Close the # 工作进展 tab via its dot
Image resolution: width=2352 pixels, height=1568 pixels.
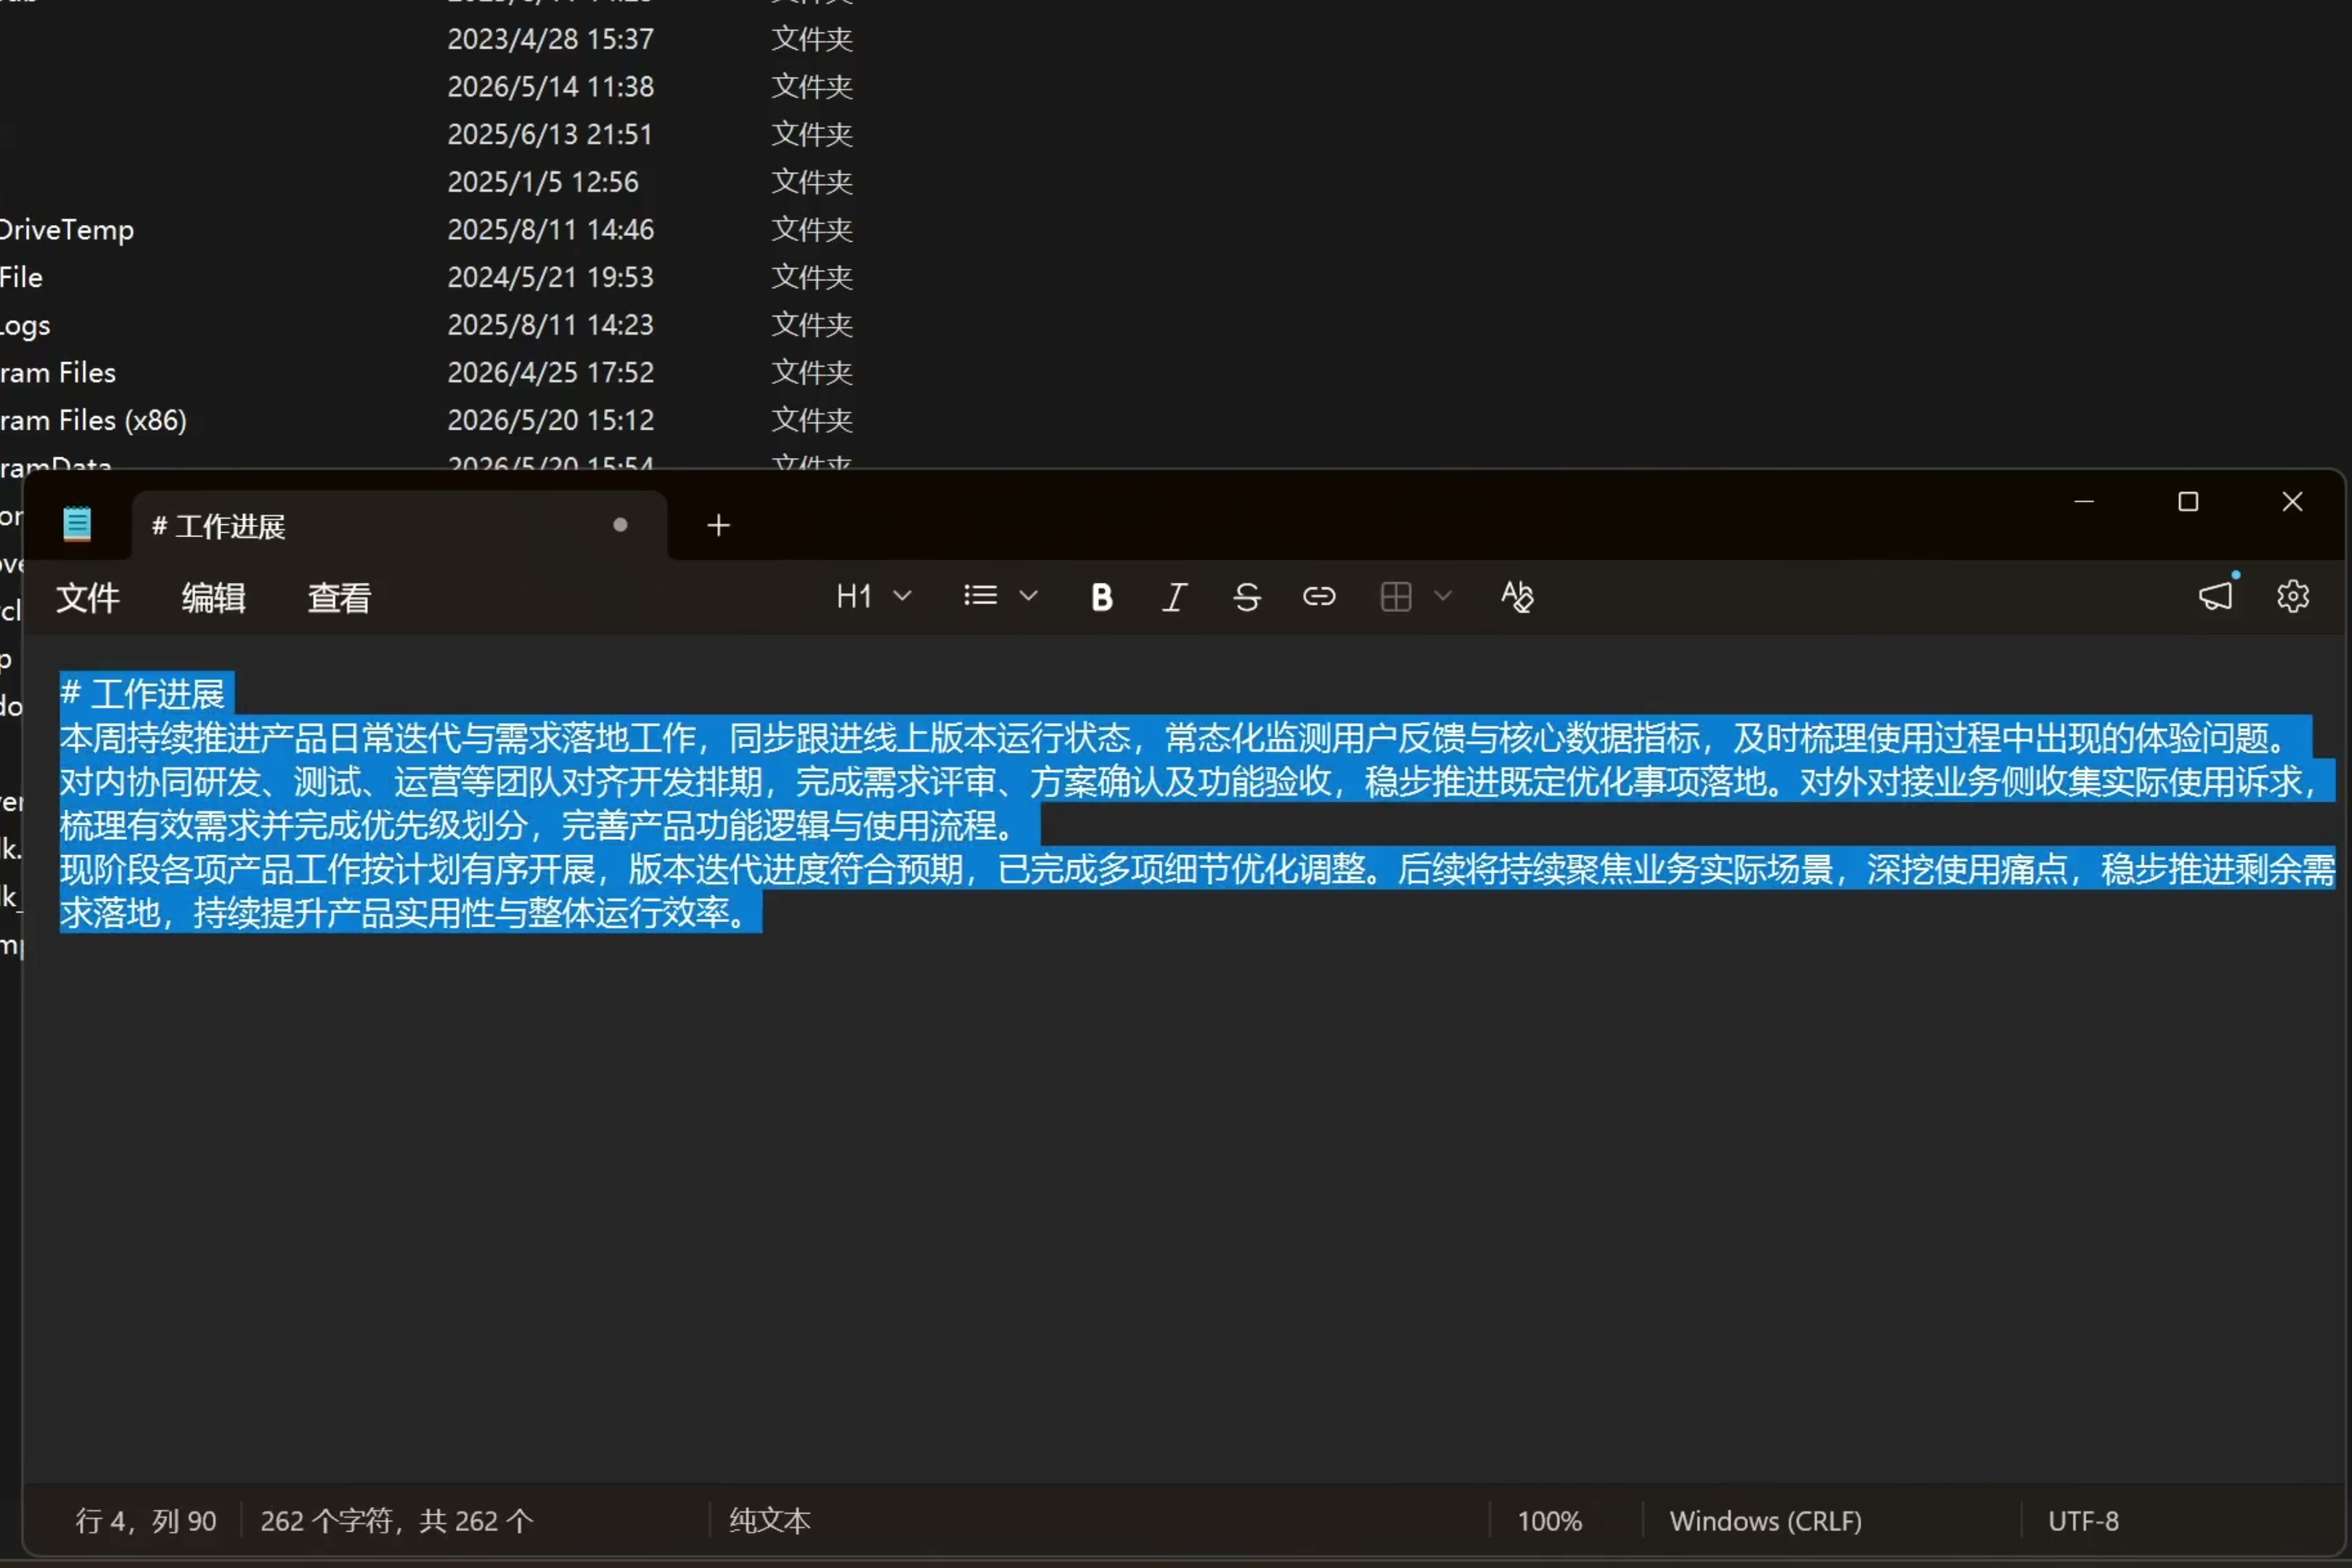(620, 525)
